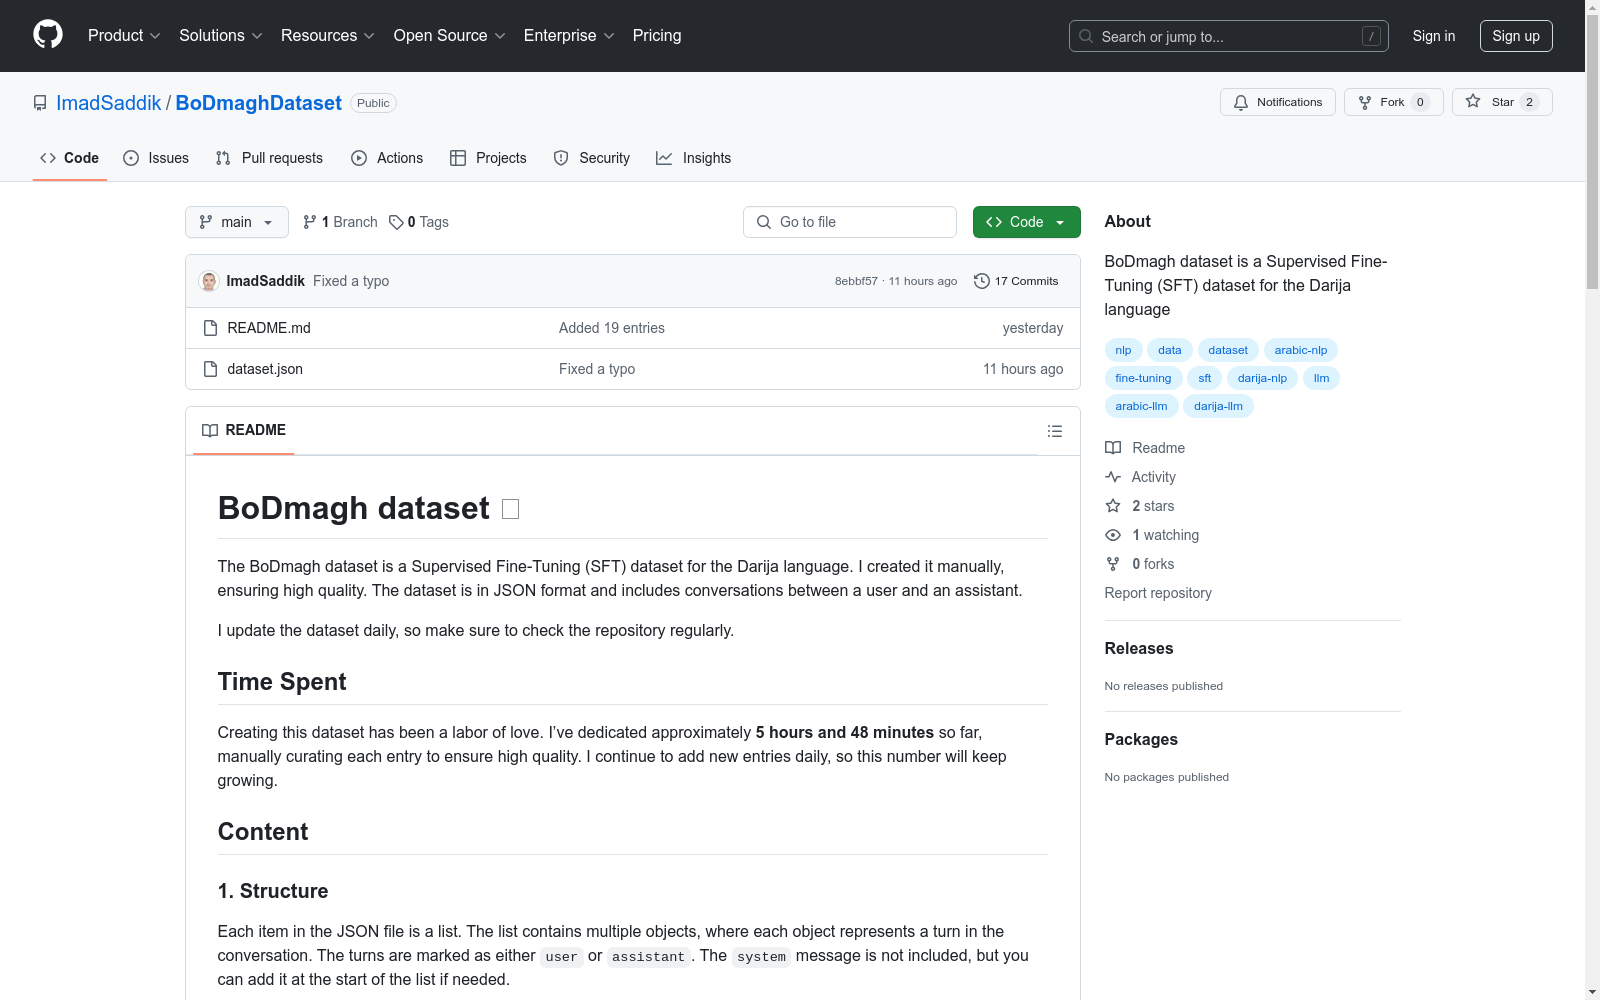Click the Fork count badge 0
The image size is (1600, 1000).
coord(1420,102)
